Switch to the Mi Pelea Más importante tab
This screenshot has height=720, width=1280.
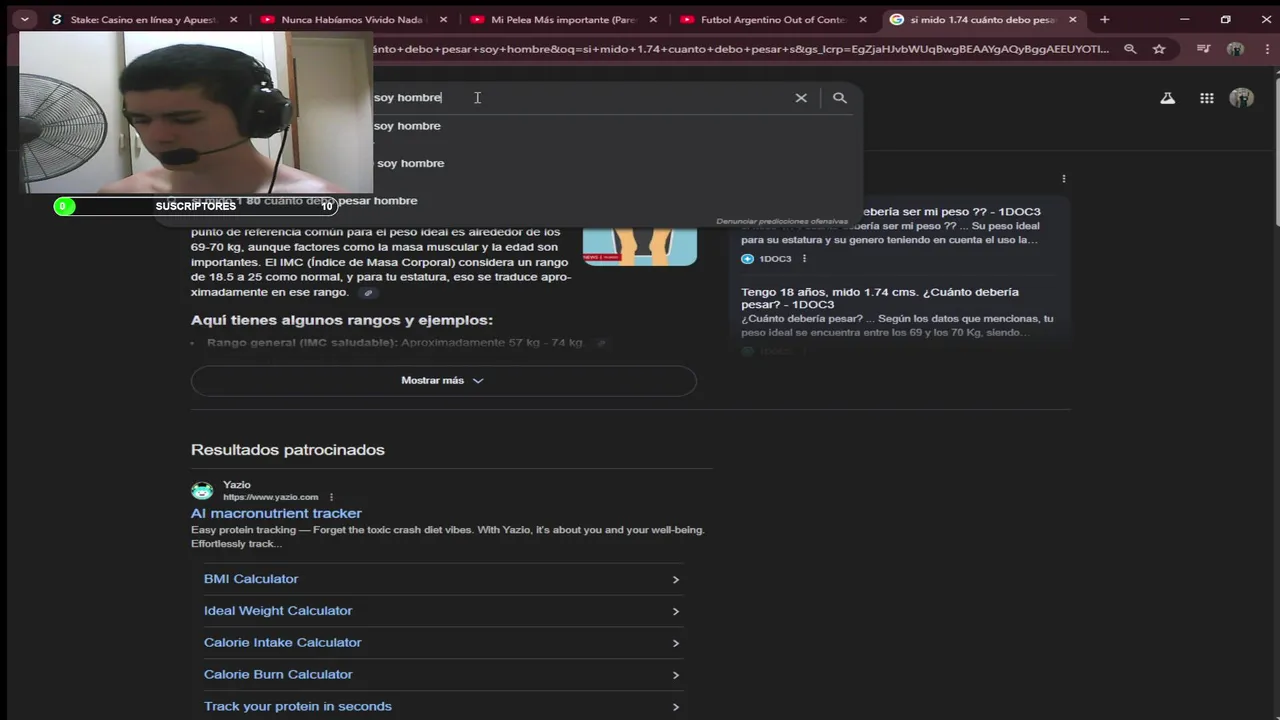click(x=563, y=19)
